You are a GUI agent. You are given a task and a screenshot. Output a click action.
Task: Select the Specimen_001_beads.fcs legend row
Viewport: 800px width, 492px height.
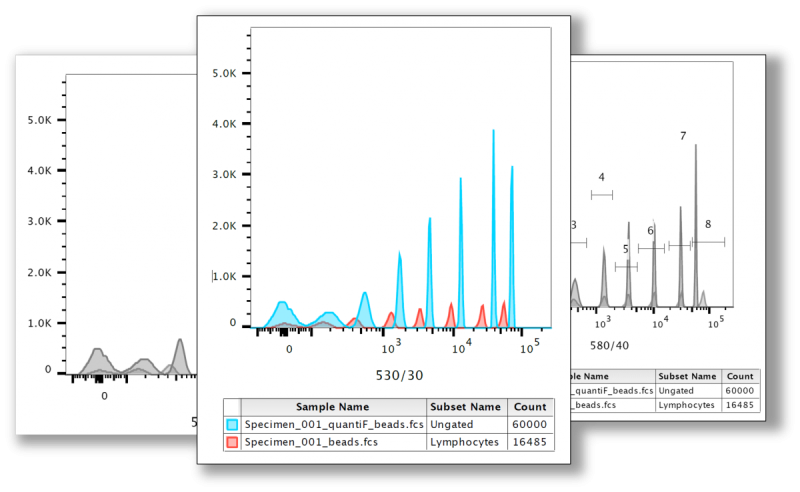389,442
